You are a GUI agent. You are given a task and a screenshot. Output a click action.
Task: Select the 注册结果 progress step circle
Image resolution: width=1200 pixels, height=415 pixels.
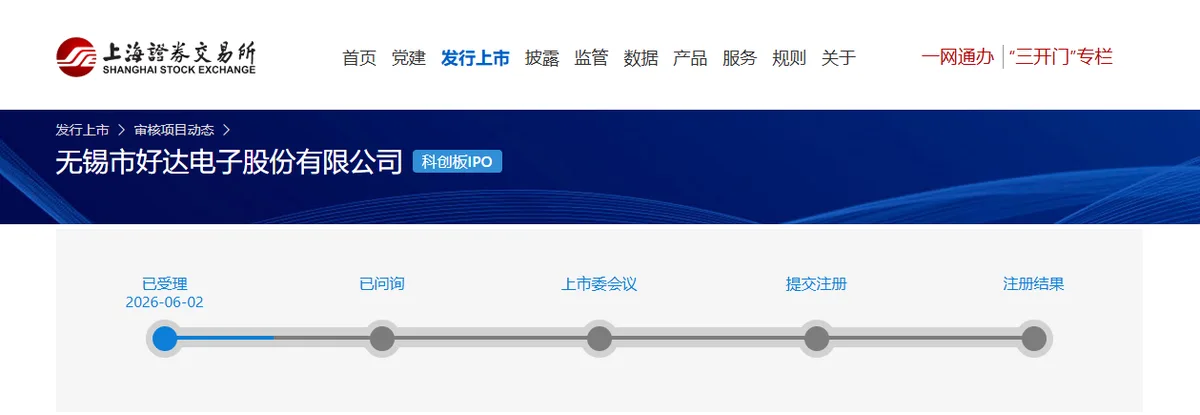pos(1034,339)
